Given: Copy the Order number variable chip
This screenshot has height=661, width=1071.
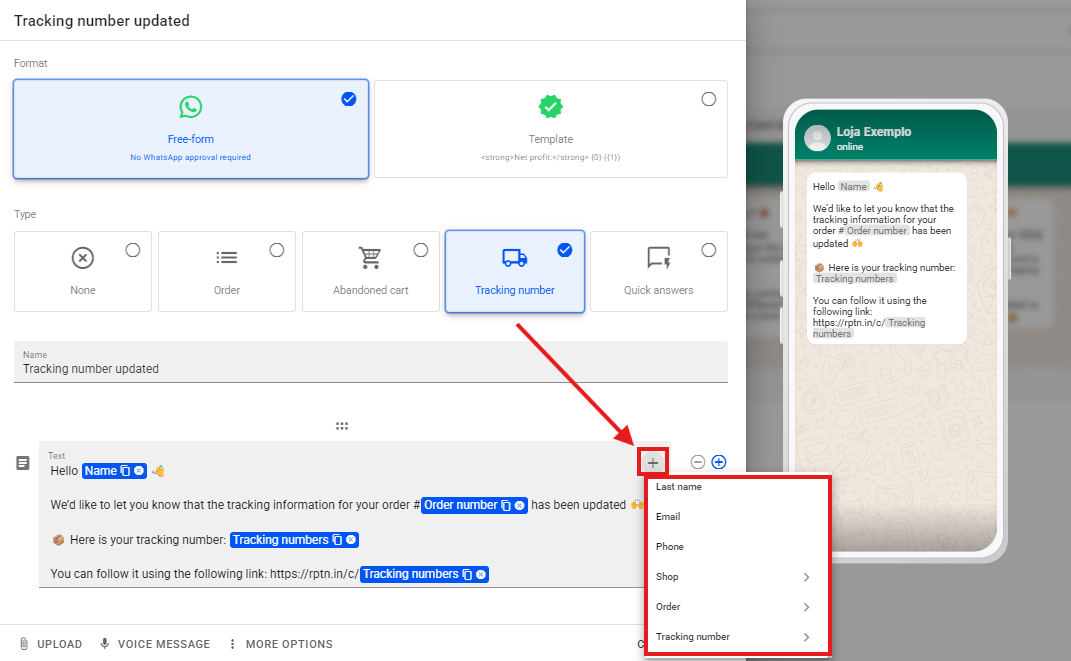Looking at the screenshot, I should (506, 505).
